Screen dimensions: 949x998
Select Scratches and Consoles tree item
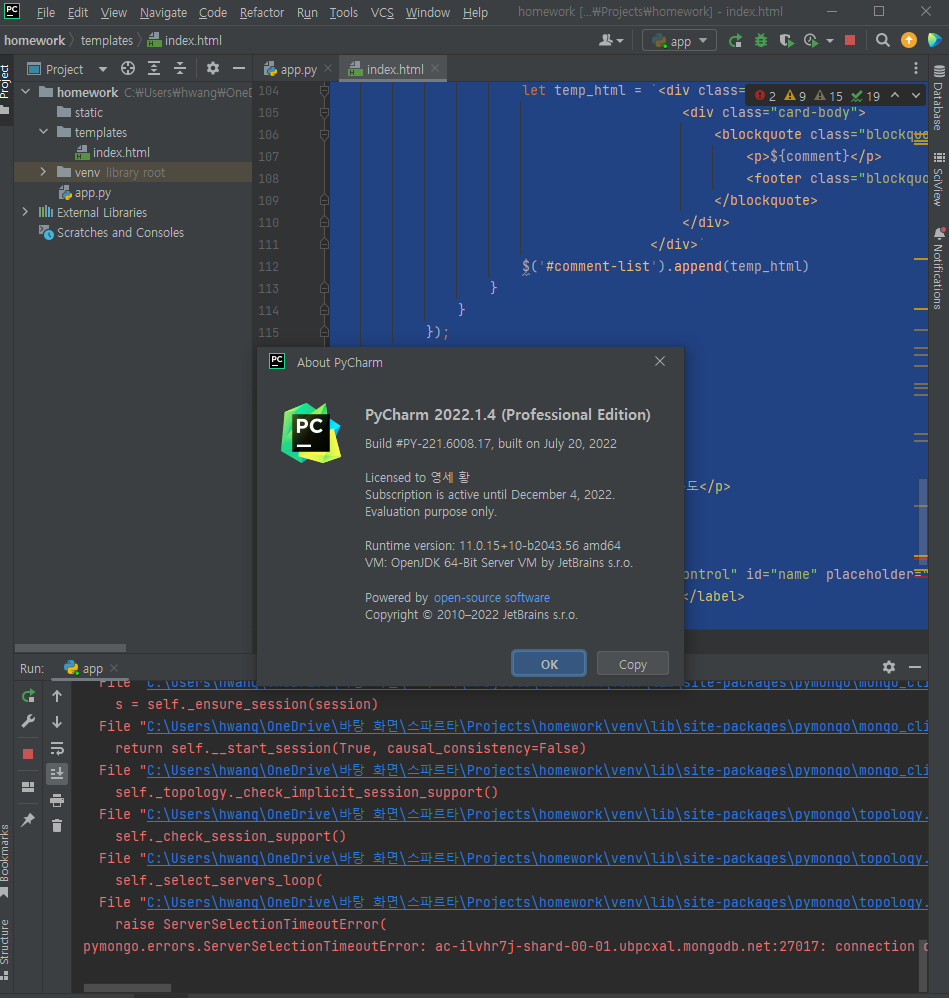pos(120,233)
